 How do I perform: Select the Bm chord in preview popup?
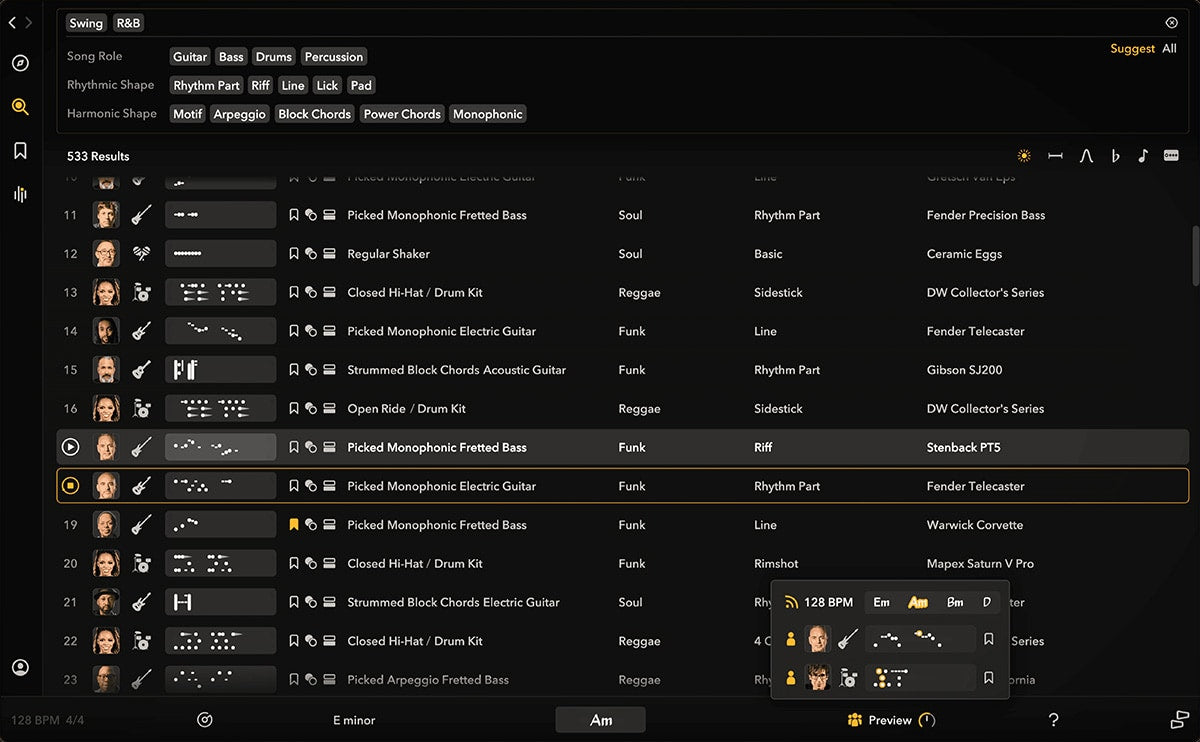[x=955, y=603]
